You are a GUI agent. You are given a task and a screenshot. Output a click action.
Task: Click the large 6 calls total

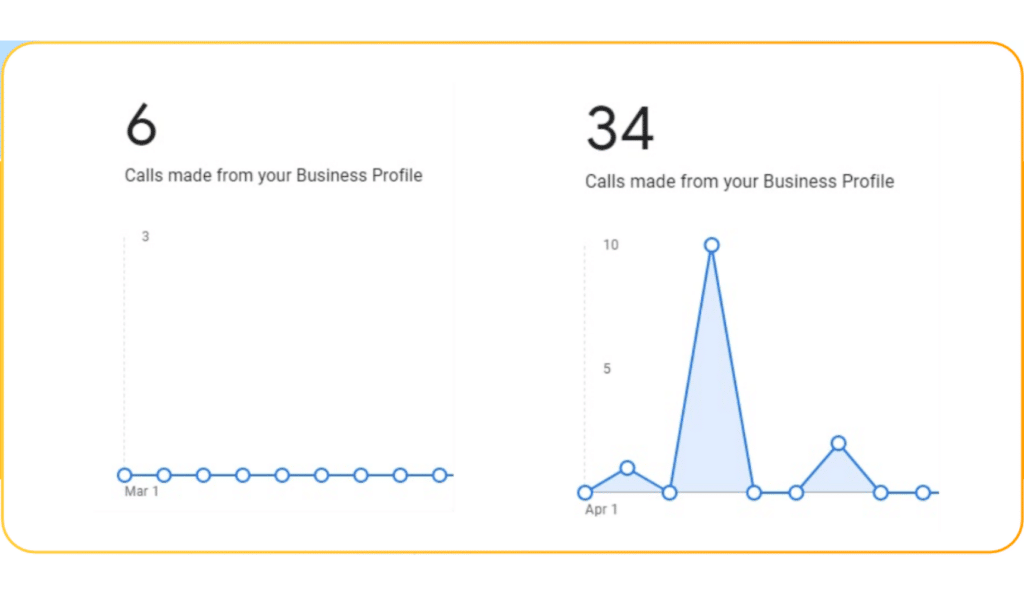tap(141, 123)
